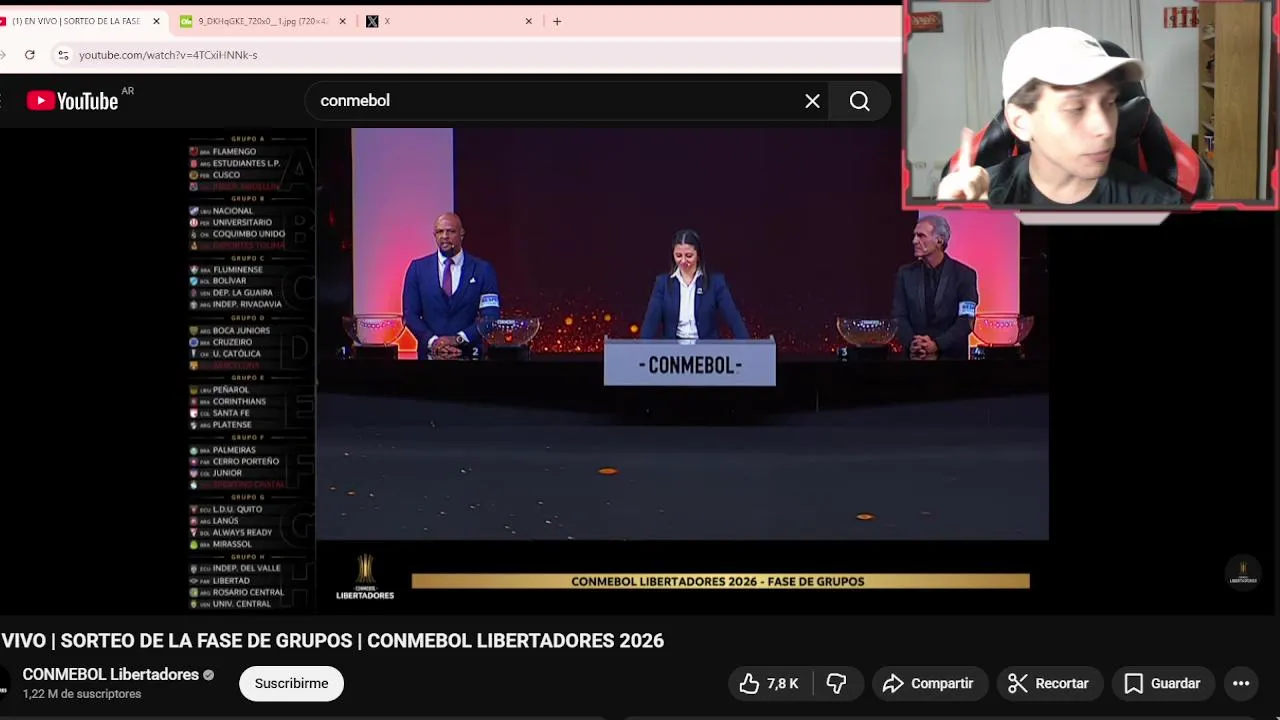The width and height of the screenshot is (1280, 720).
Task: Click the Libertadores watermark in the video corner
Action: point(1243,572)
